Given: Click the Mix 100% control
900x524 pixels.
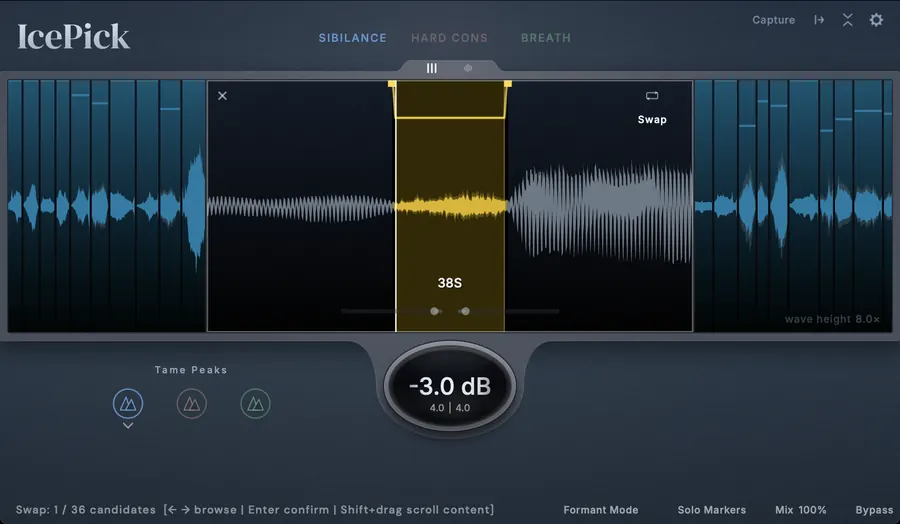Looking at the screenshot, I should pyautogui.click(x=801, y=510).
